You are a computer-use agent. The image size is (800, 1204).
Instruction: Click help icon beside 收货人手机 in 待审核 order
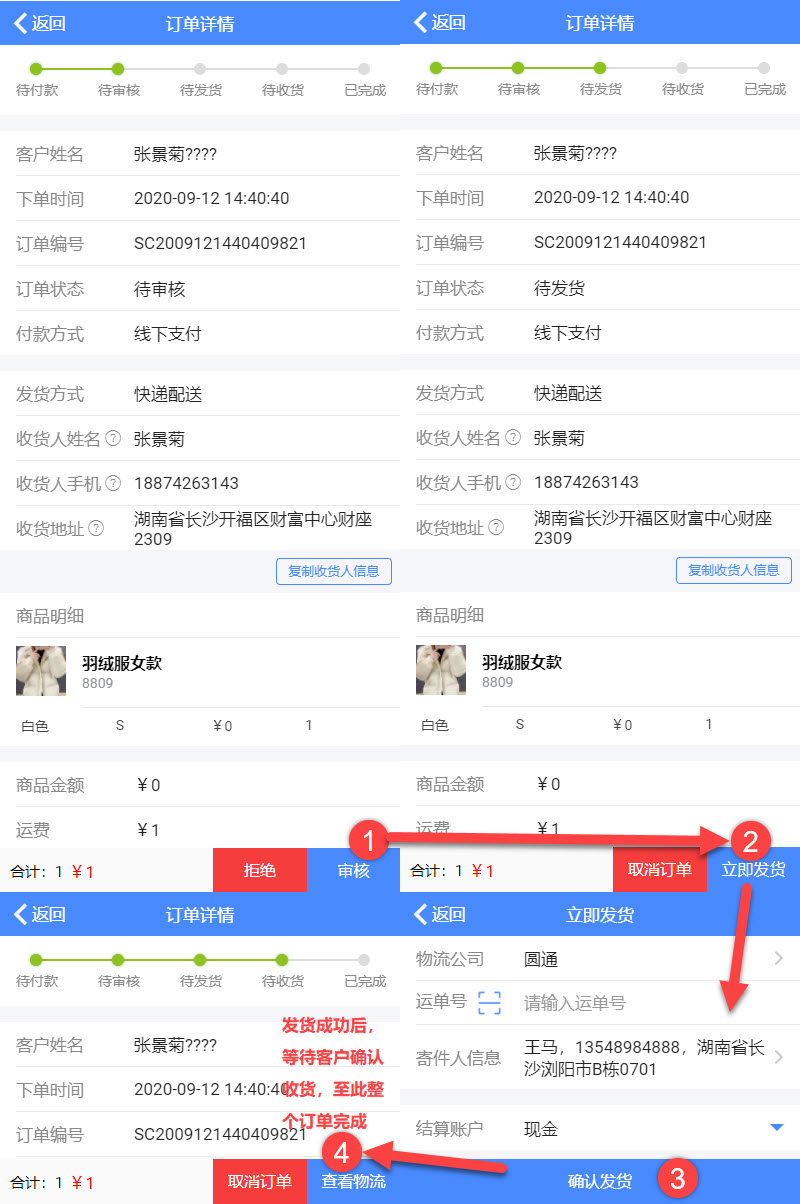coord(113,483)
